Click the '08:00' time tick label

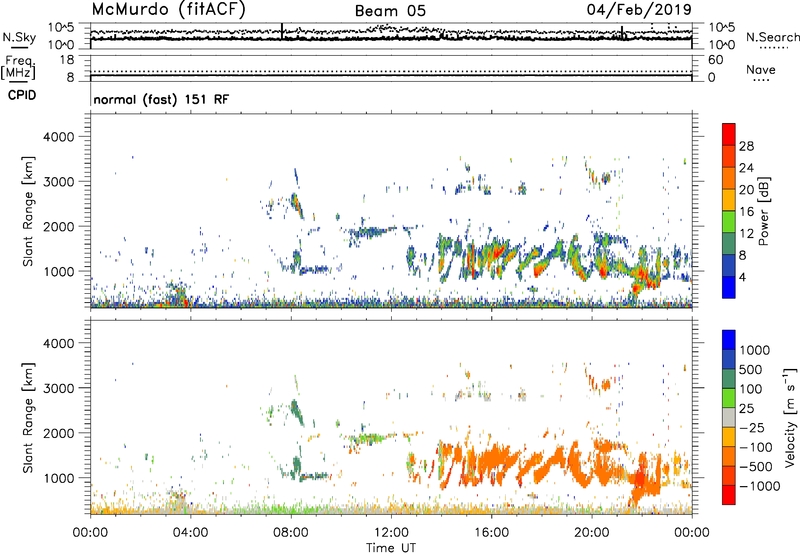point(291,533)
